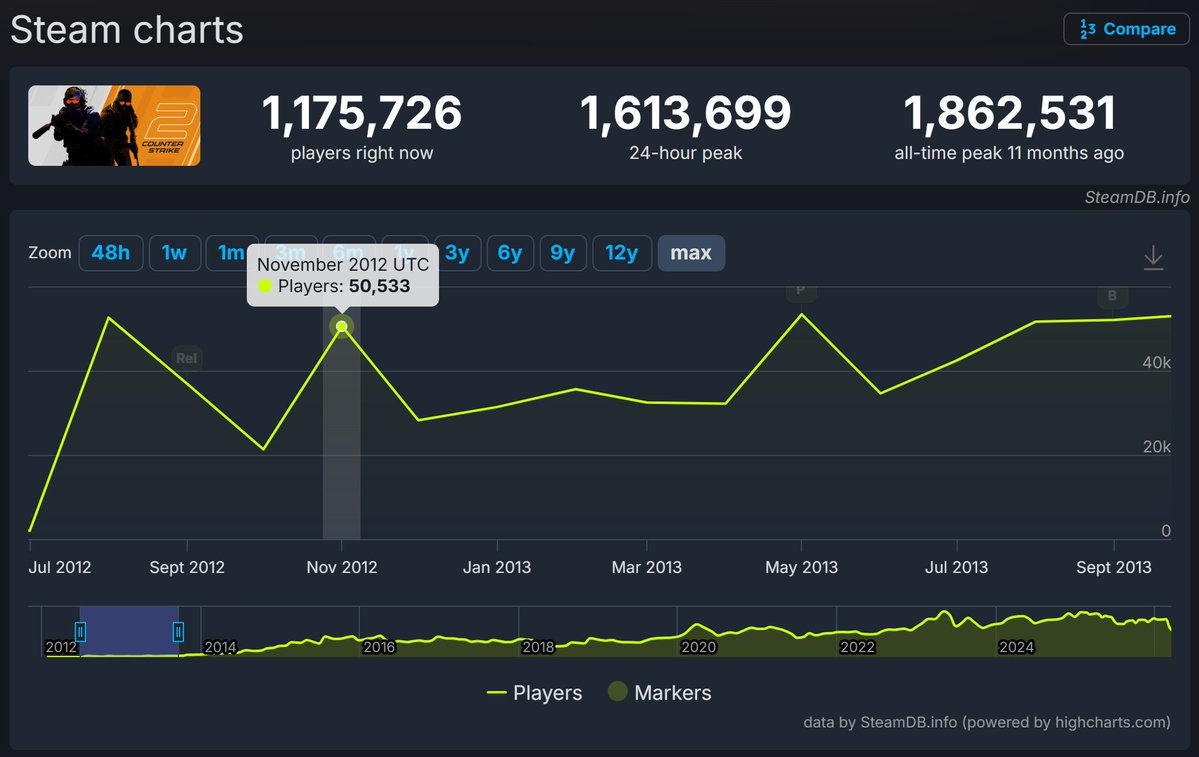1199x757 pixels.
Task: Toggle the Markers series in legend
Action: coord(660,693)
